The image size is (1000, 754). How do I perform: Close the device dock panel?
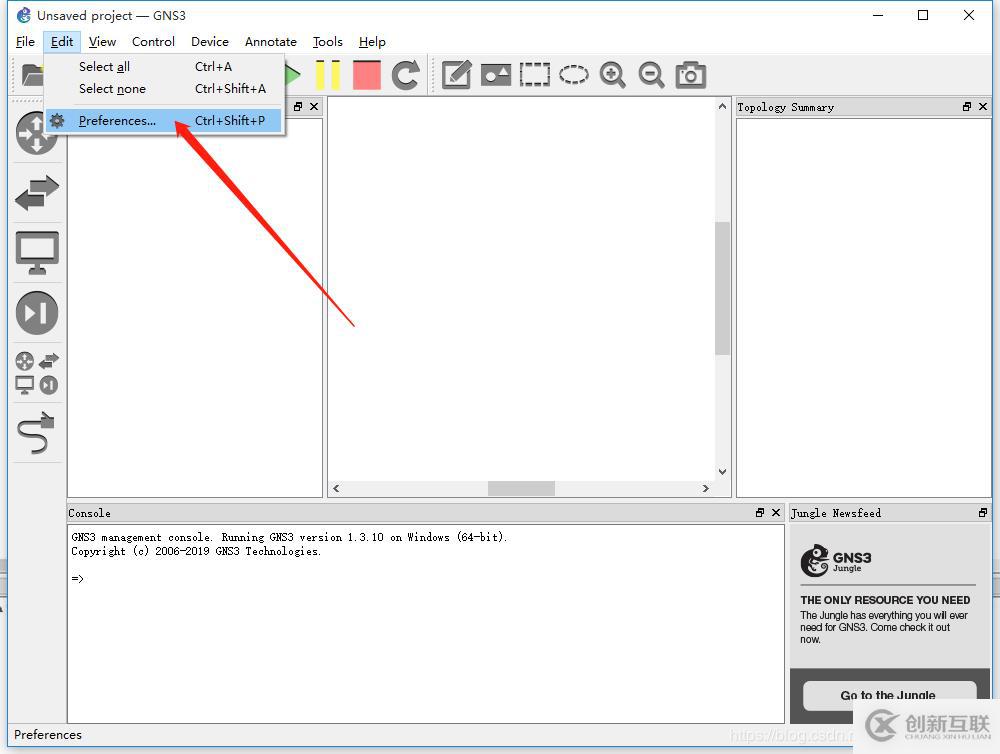(314, 107)
